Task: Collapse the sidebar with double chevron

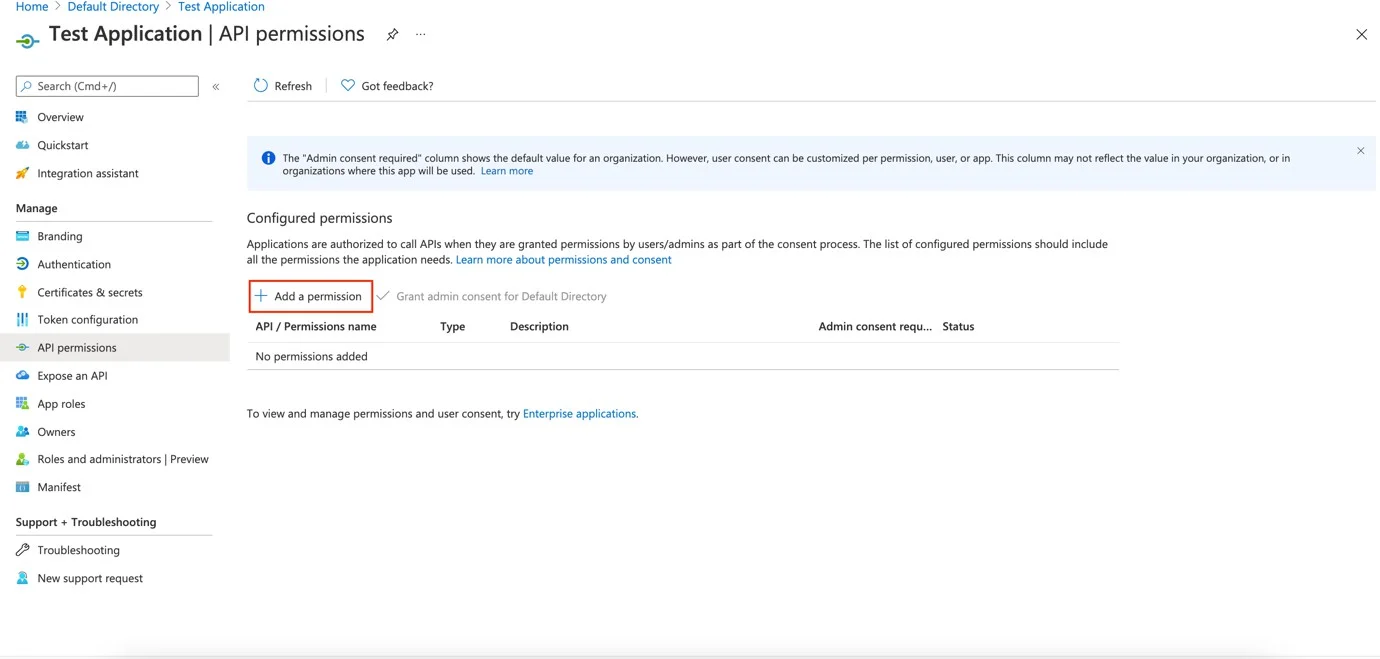Action: tap(216, 87)
